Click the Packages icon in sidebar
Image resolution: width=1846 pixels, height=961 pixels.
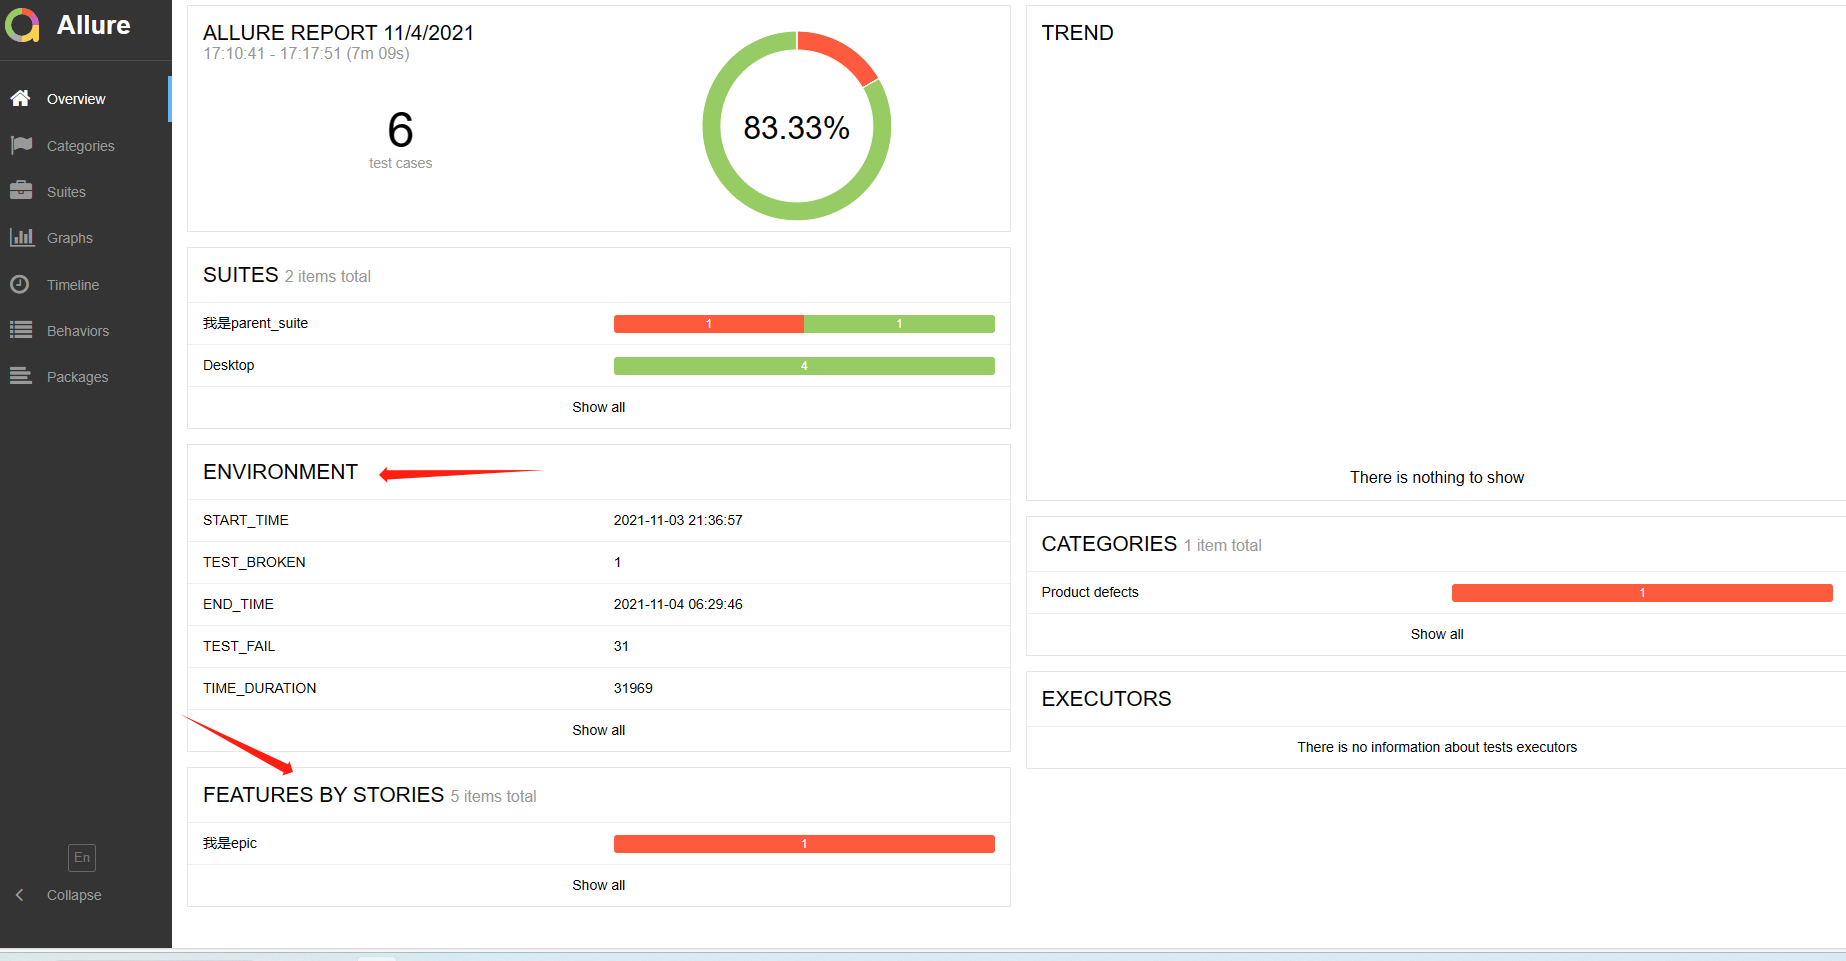click(x=21, y=376)
